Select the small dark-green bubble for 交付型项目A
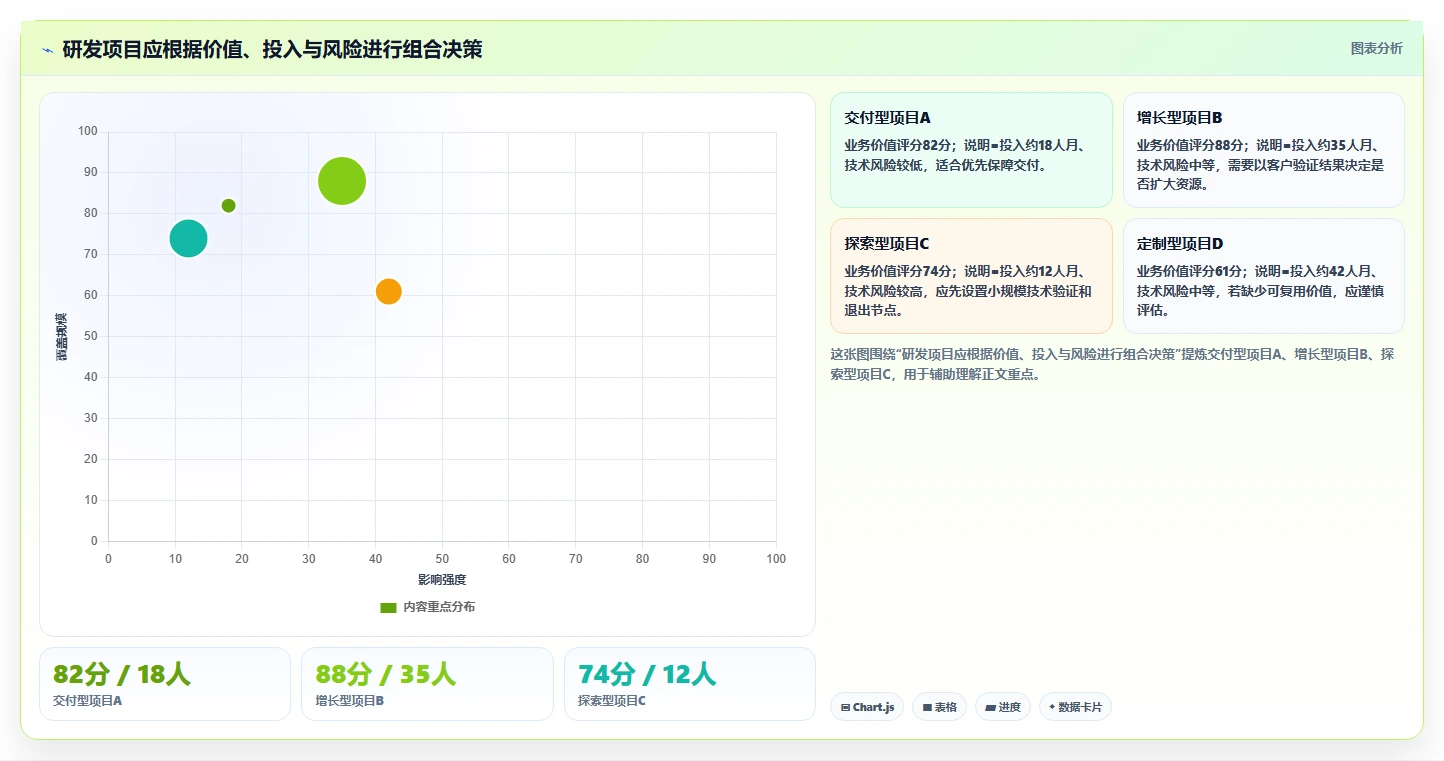Viewport: 1444px width, 761px height. coord(228,206)
